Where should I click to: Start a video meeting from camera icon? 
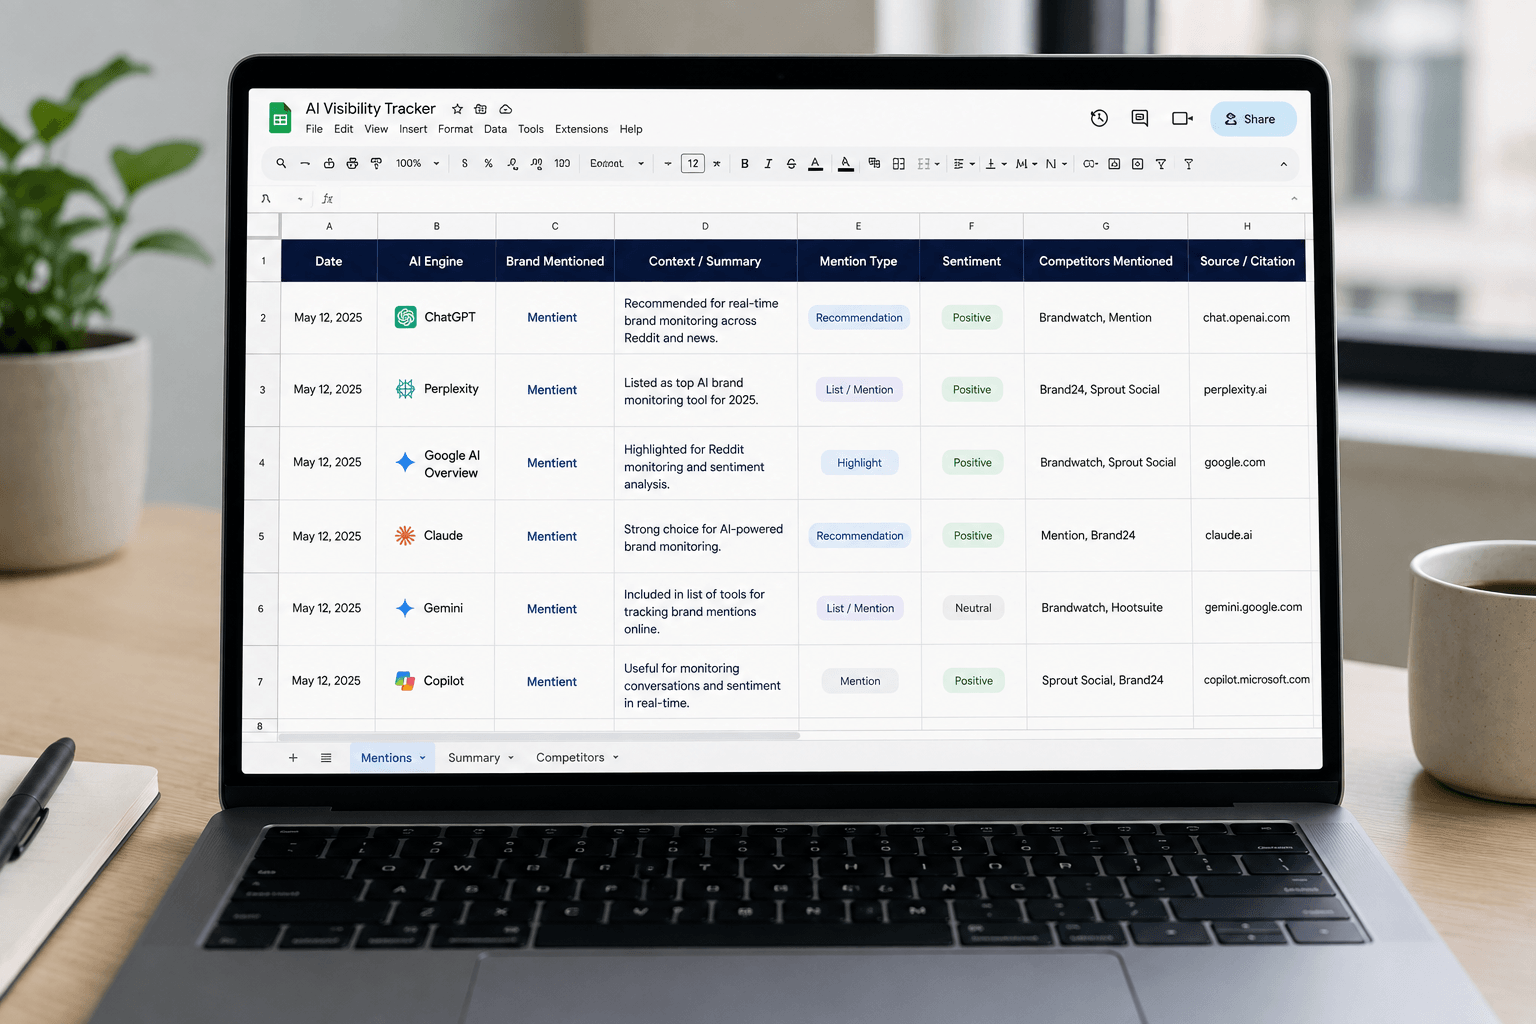point(1182,118)
